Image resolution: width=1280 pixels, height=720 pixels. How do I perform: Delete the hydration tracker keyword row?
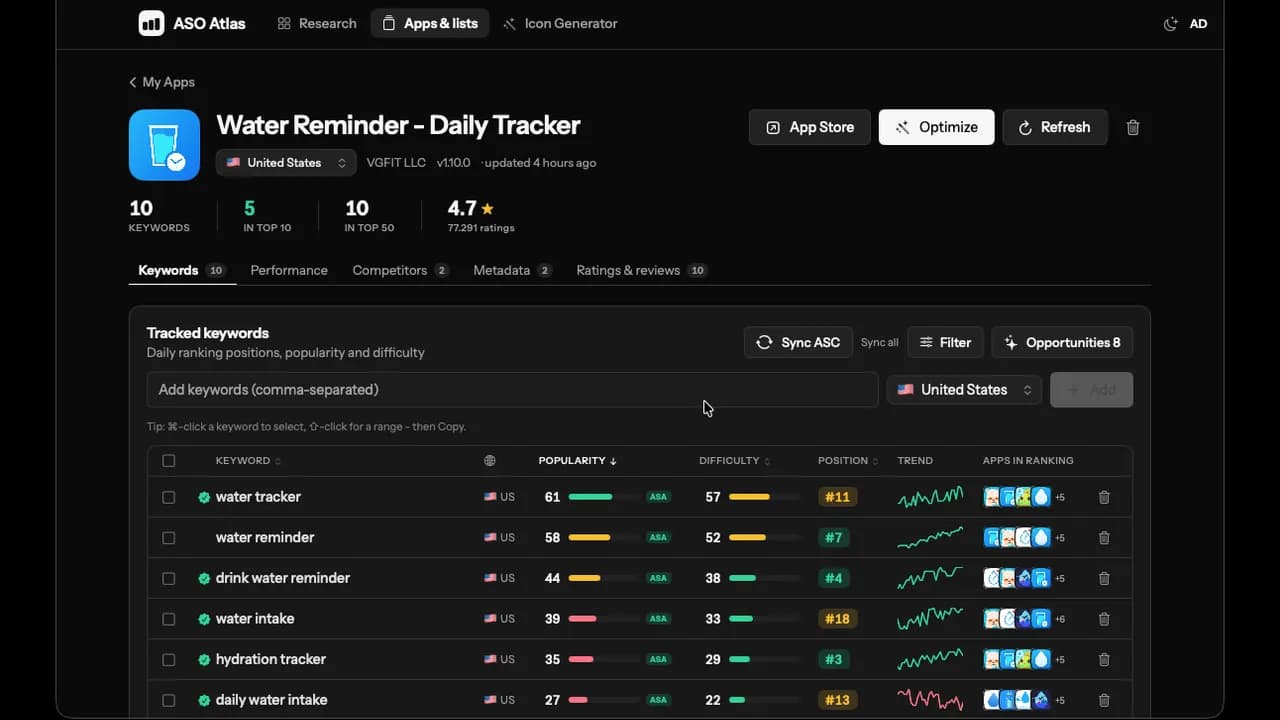(1104, 660)
